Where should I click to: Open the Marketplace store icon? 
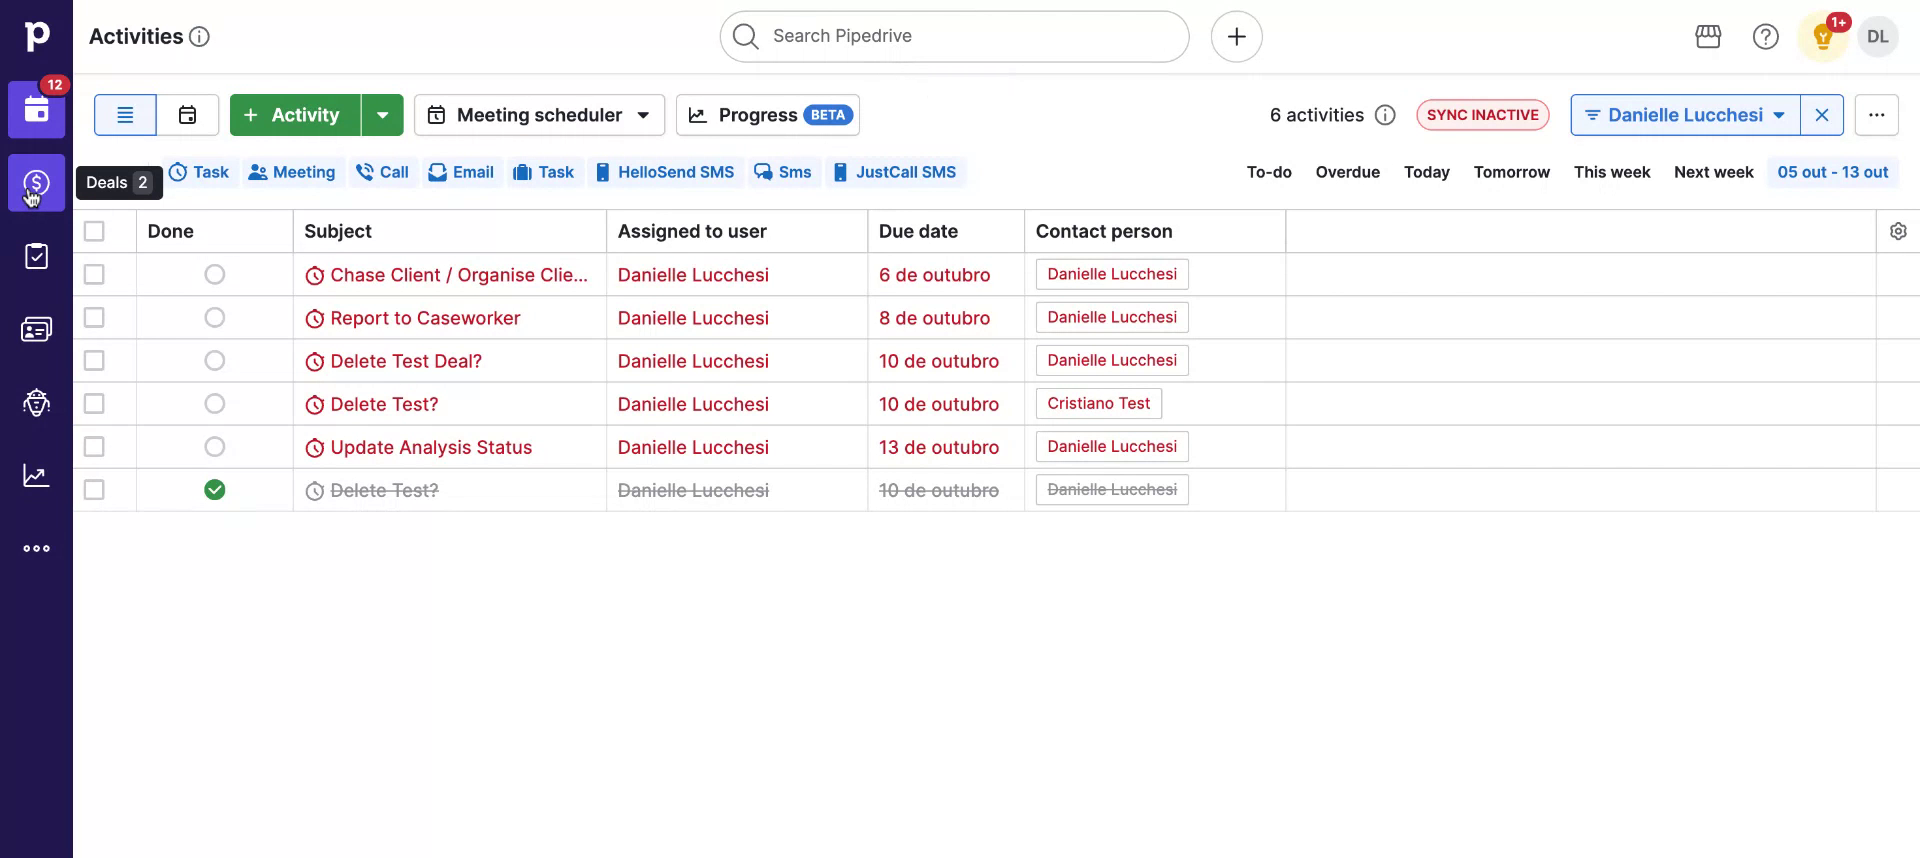pyautogui.click(x=1708, y=37)
